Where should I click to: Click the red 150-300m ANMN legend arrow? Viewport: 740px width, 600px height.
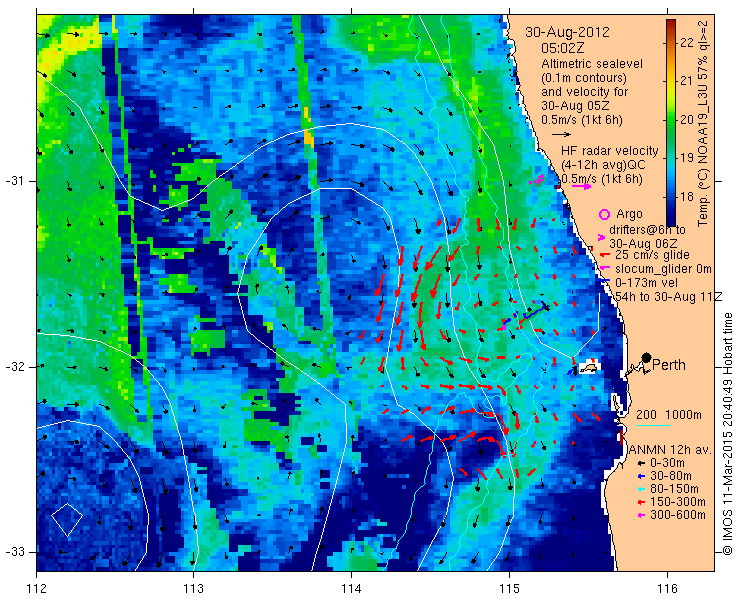tap(641, 502)
